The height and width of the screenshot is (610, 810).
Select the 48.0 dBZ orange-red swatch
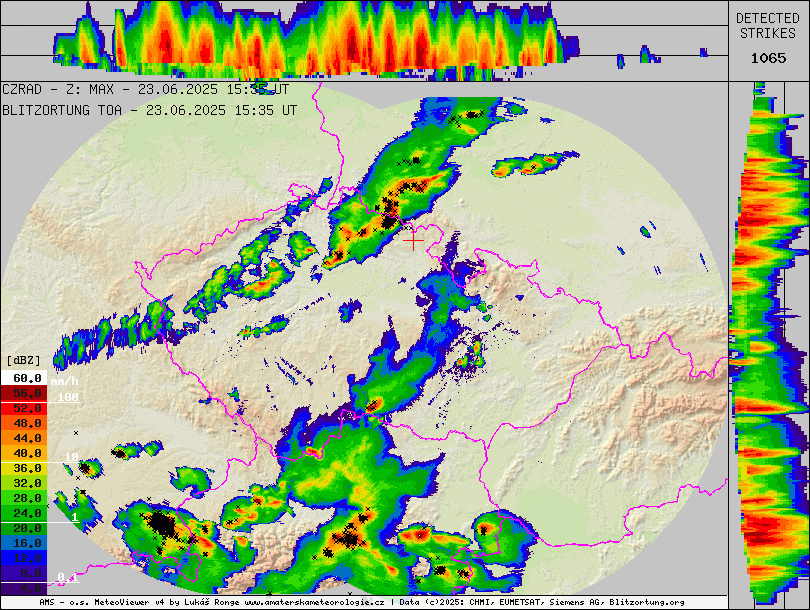pos(24,423)
